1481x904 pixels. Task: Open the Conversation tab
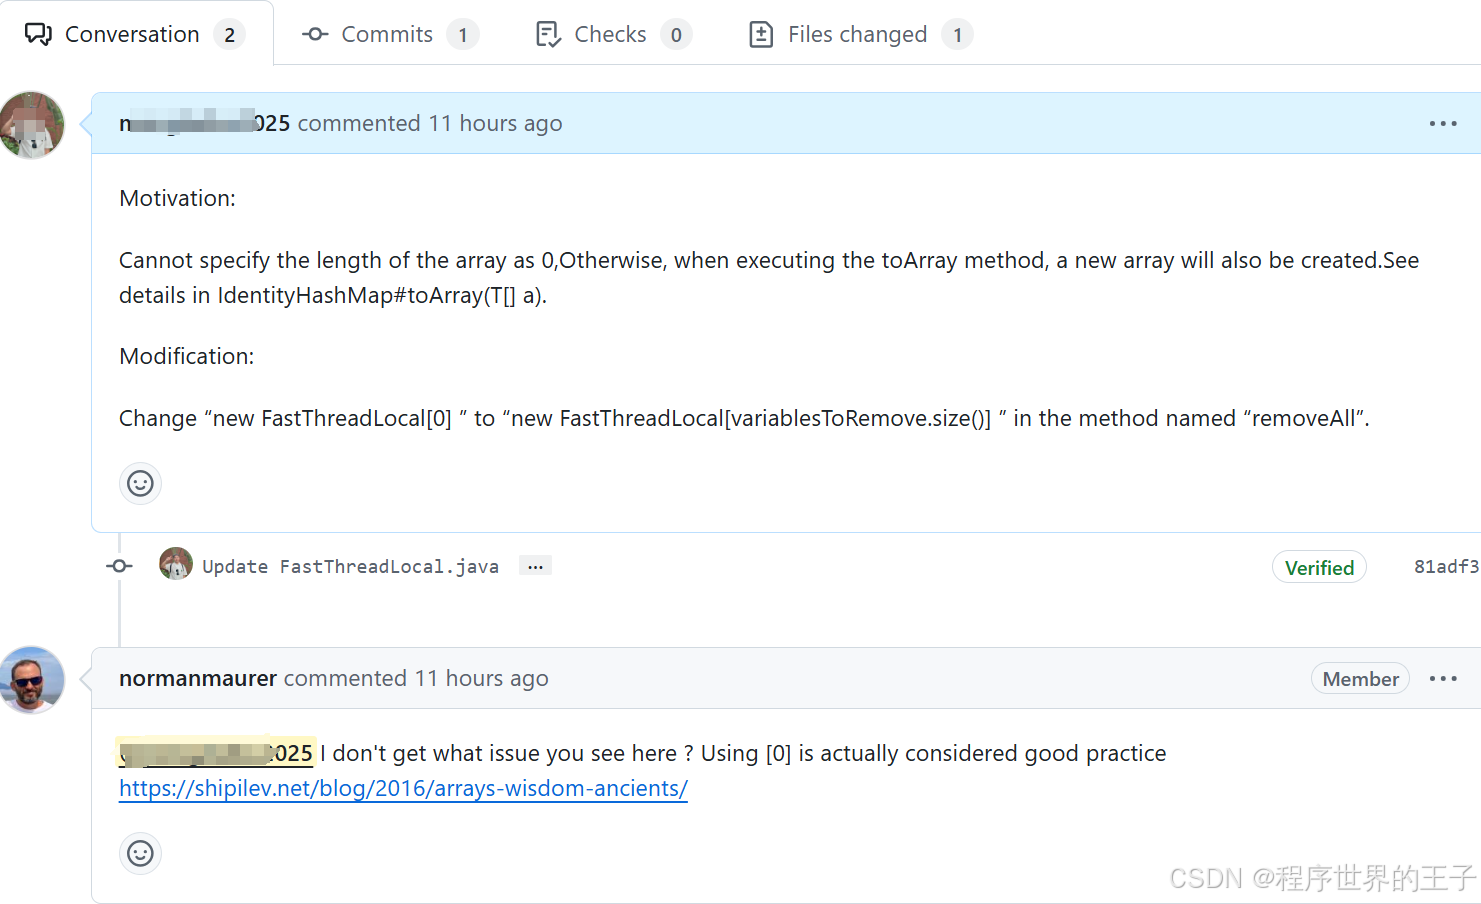tap(132, 33)
